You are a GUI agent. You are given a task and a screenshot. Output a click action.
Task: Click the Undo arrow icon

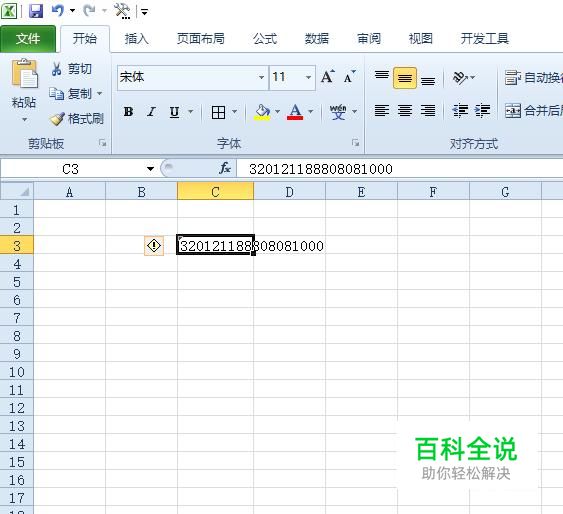pos(58,10)
